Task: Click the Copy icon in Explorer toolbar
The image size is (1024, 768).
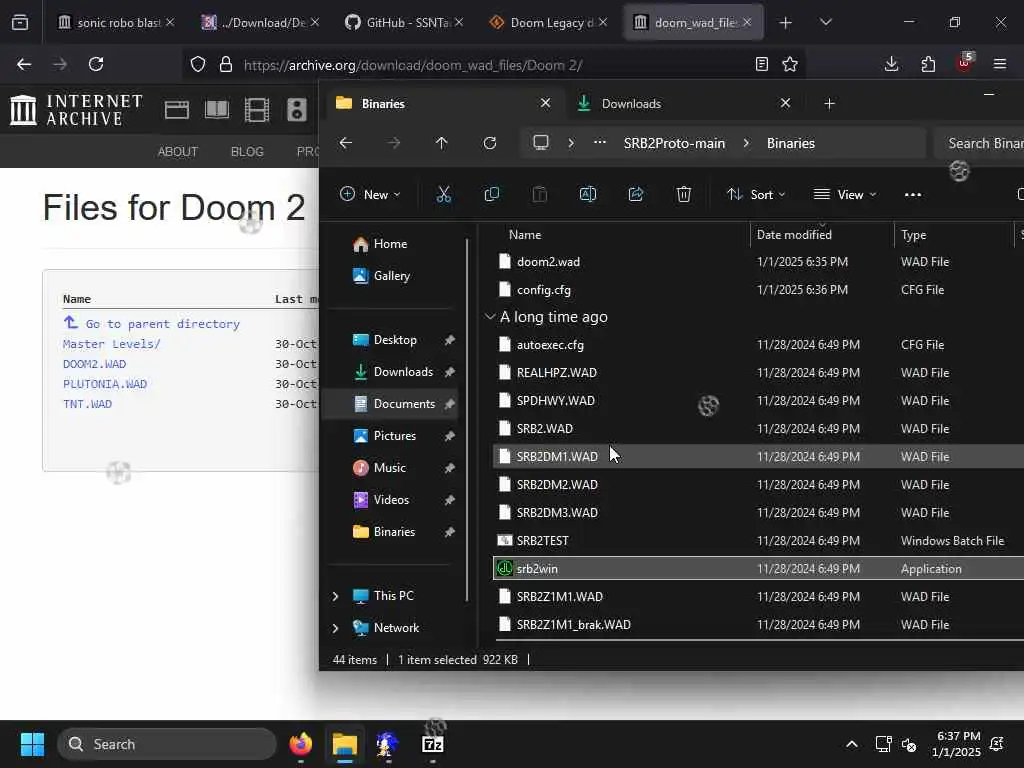Action: pos(492,195)
